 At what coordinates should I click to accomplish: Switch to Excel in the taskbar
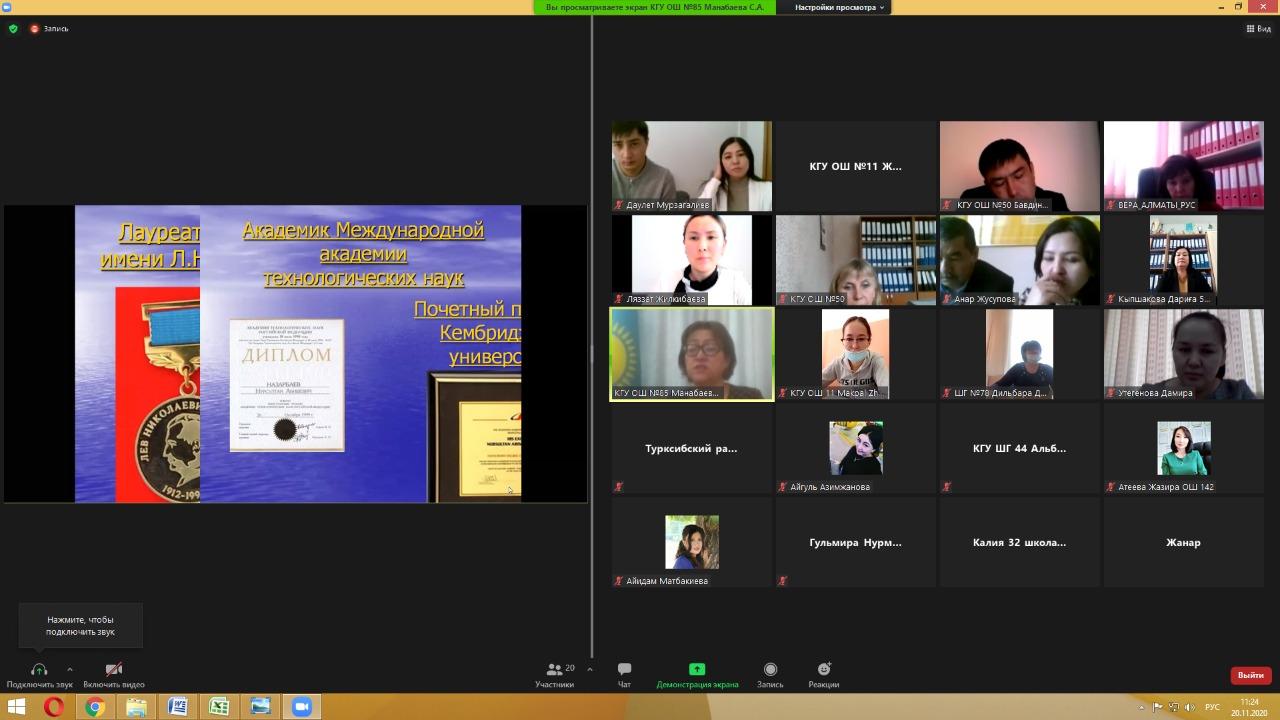click(x=219, y=707)
